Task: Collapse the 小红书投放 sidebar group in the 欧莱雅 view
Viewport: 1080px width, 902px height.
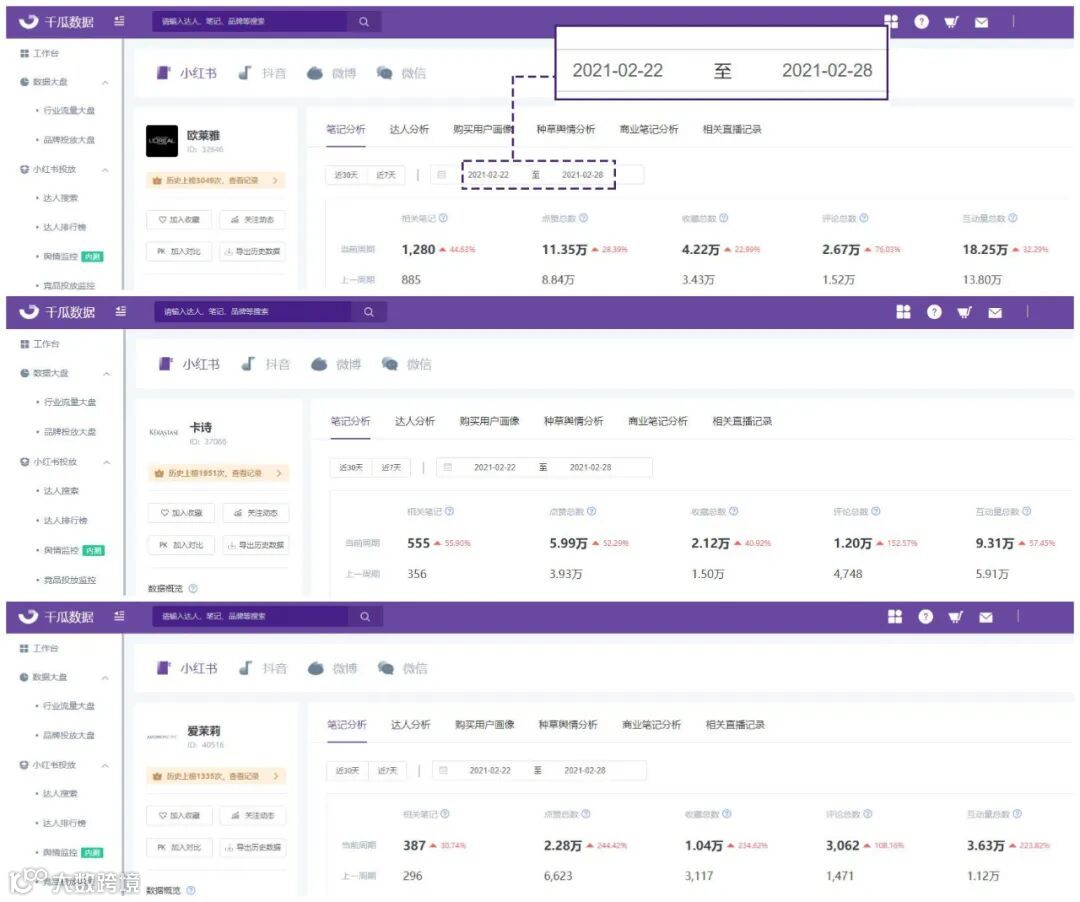Action: point(105,169)
